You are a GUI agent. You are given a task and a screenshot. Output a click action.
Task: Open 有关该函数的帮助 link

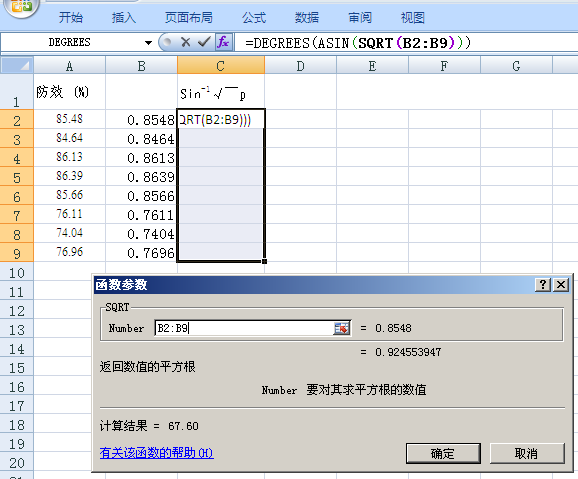pos(156,453)
